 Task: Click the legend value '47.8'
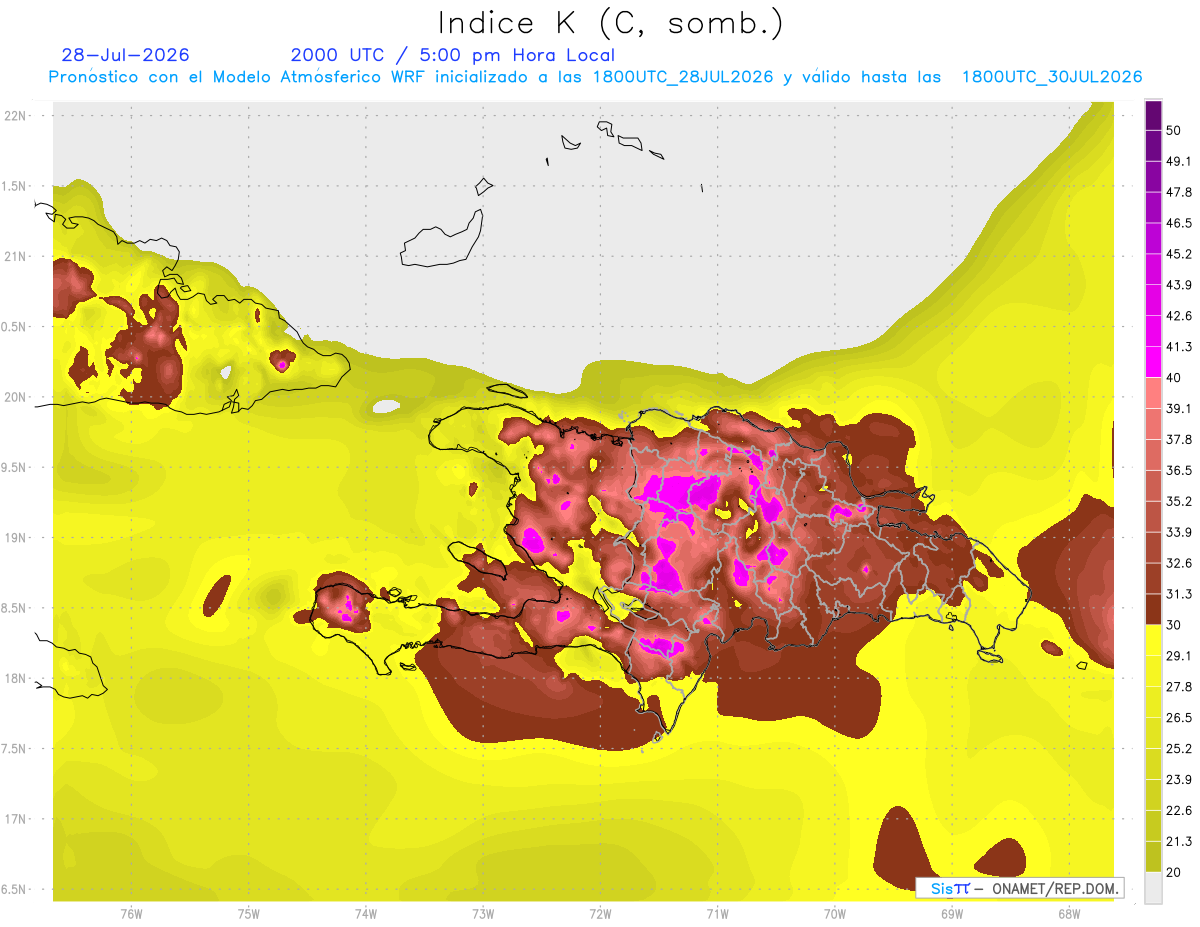(1179, 192)
